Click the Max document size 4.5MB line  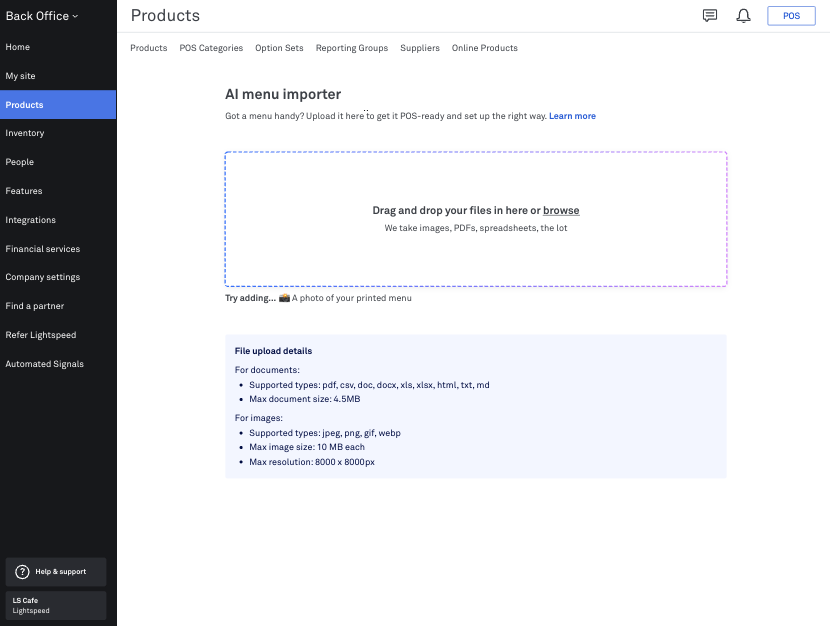(304, 399)
